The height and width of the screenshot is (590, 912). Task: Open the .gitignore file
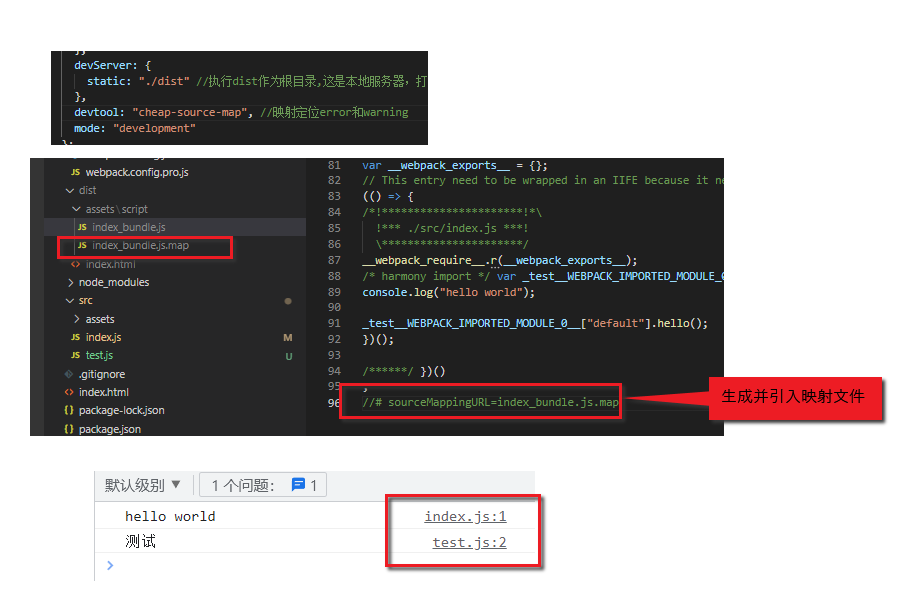point(102,374)
